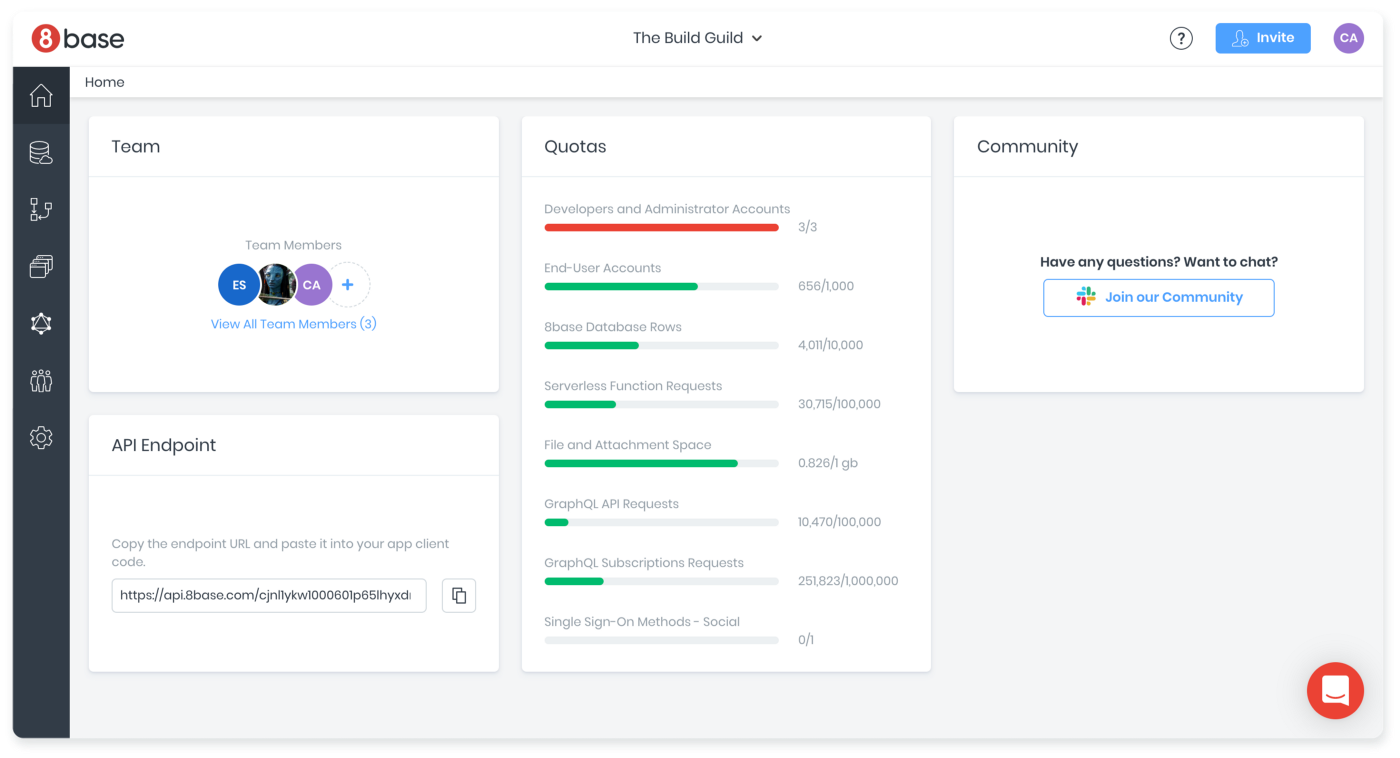Screen dimensions: 1400x758
Task: Click the API Endpoint card heading
Action: click(164, 446)
